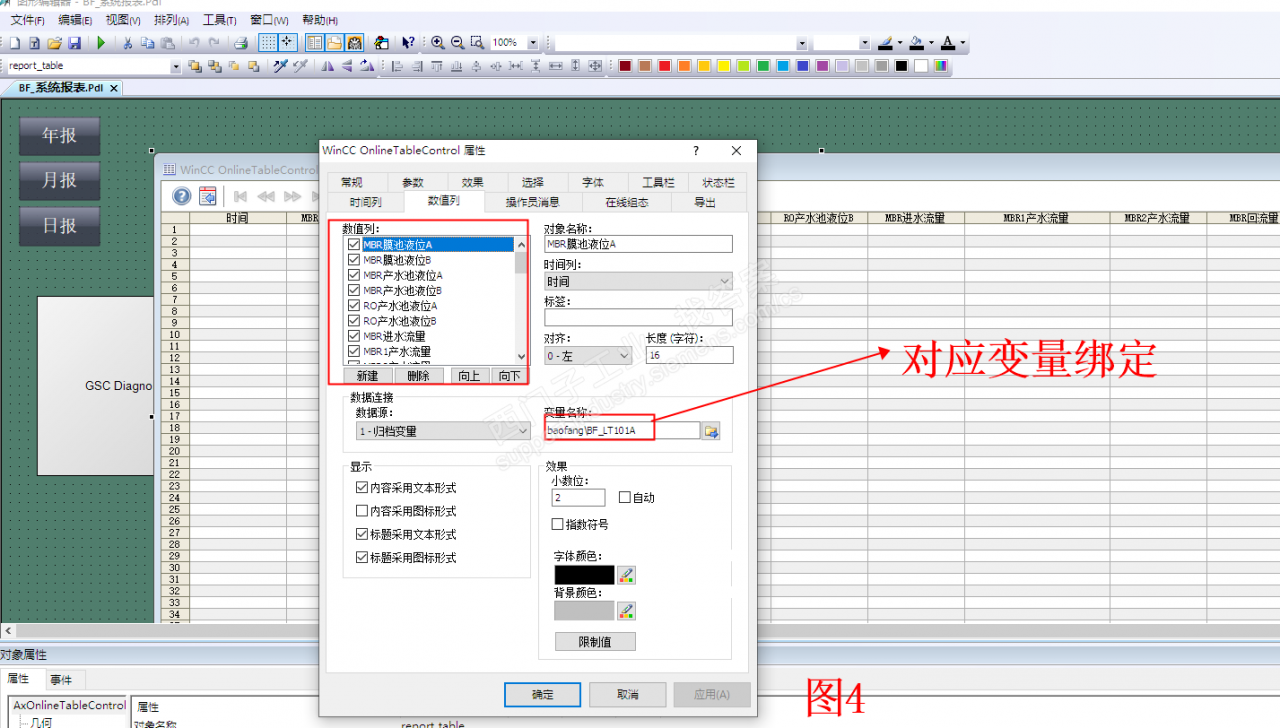Print the picture using the printer icon
Screen dimensions: 1280x728
pyautogui.click(x=241, y=43)
